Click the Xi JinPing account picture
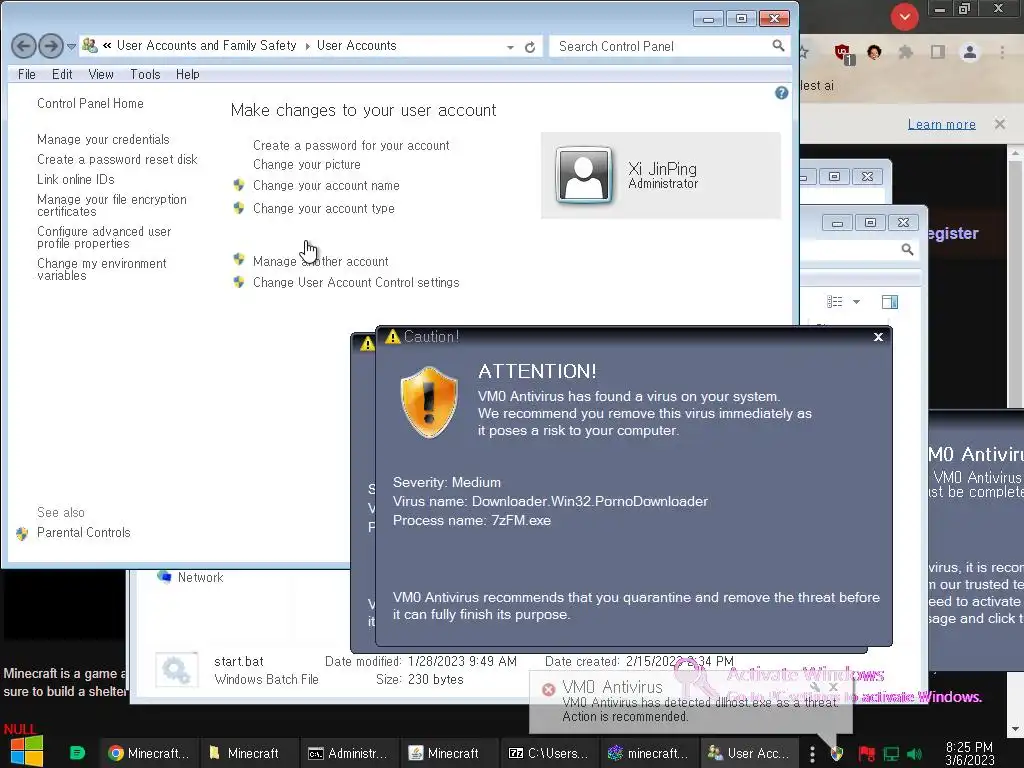 [x=583, y=174]
